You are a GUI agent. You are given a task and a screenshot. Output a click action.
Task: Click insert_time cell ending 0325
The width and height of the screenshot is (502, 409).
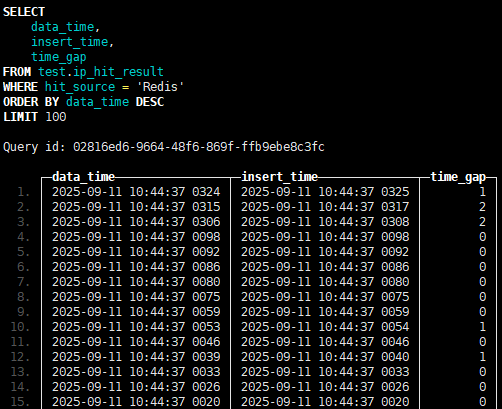[x=325, y=192]
